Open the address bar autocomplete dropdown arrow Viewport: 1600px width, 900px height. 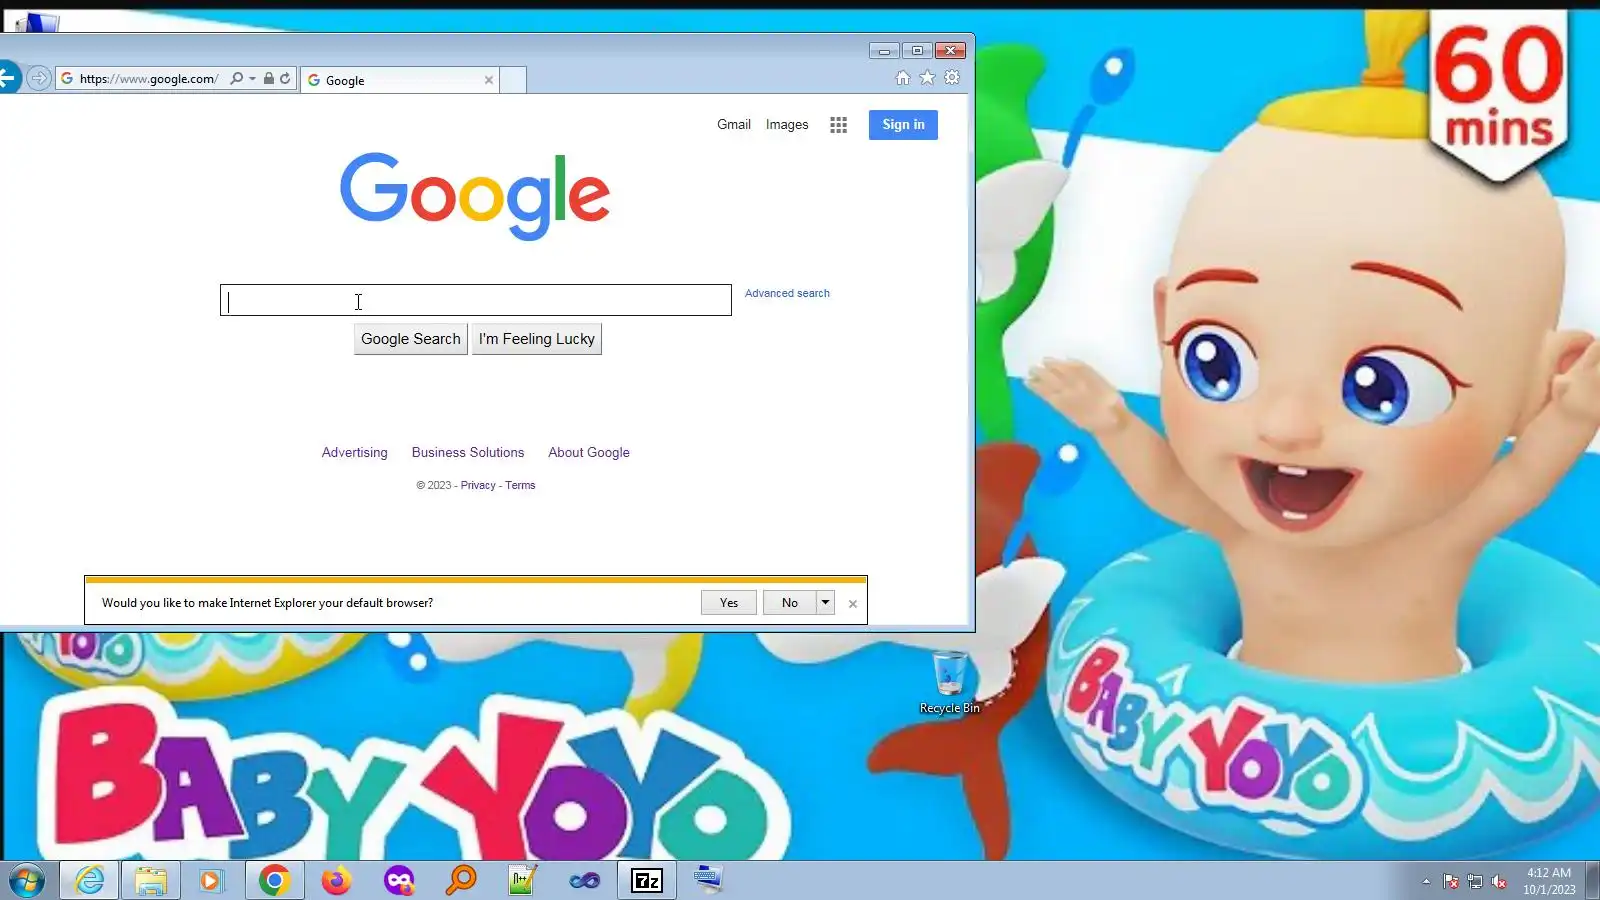click(x=253, y=78)
